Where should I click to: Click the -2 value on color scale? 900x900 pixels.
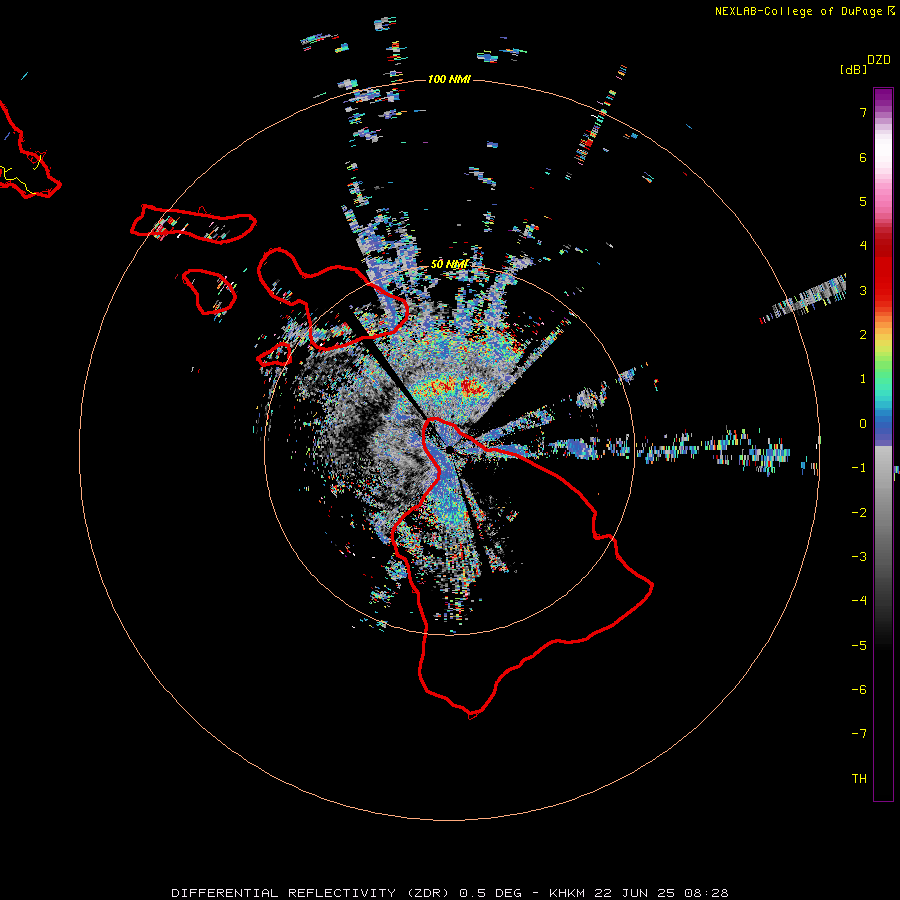[x=859, y=513]
